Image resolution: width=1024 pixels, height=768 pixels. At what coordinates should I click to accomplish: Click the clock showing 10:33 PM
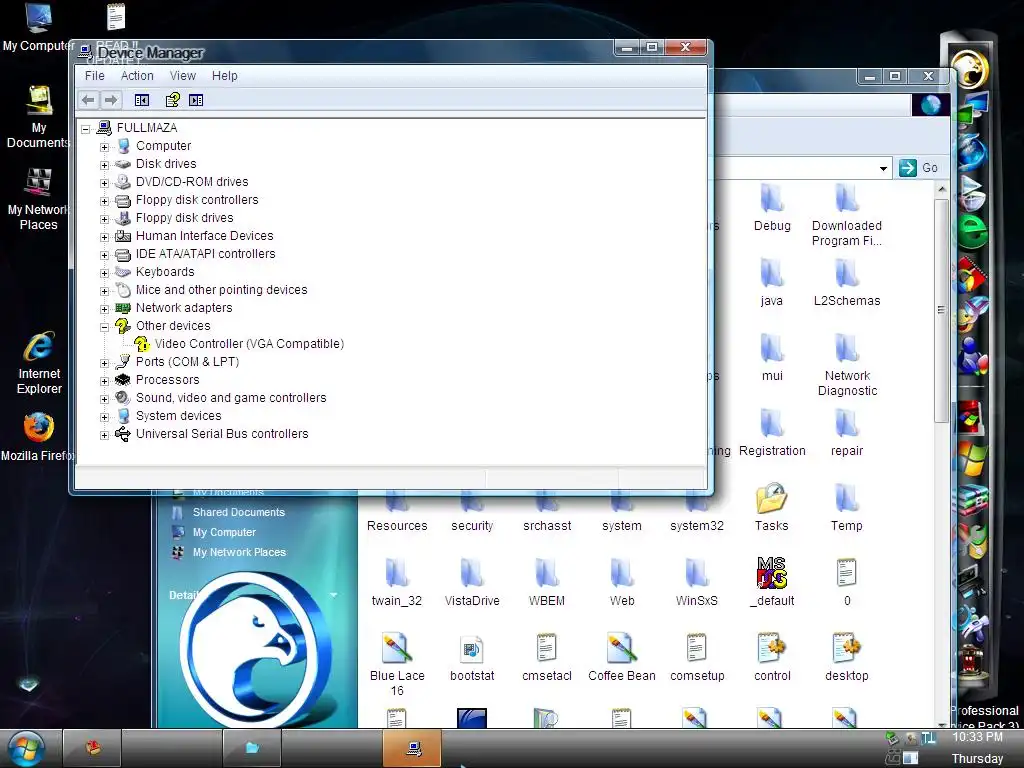point(977,737)
